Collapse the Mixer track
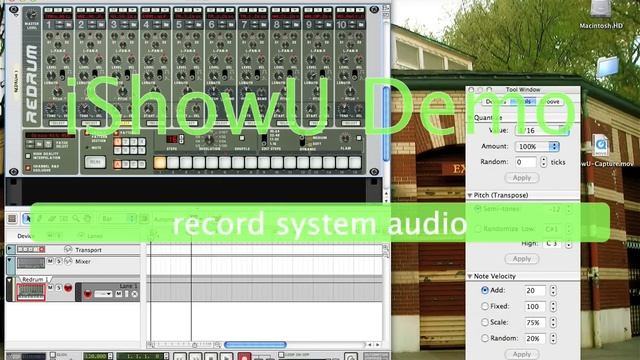The width and height of the screenshot is (640, 360). pos(10,260)
